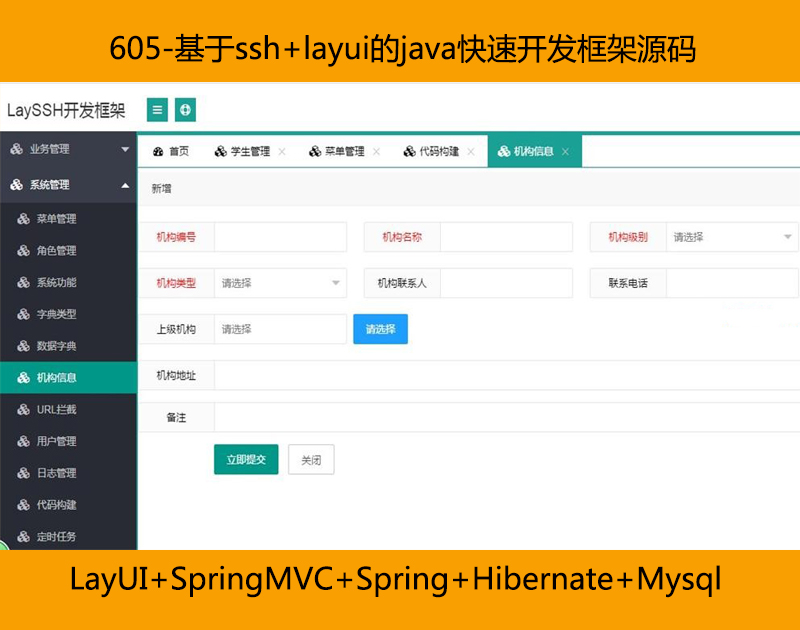800x630 pixels.
Task: Open 菜单管理 in the sidebar
Action: coord(56,219)
